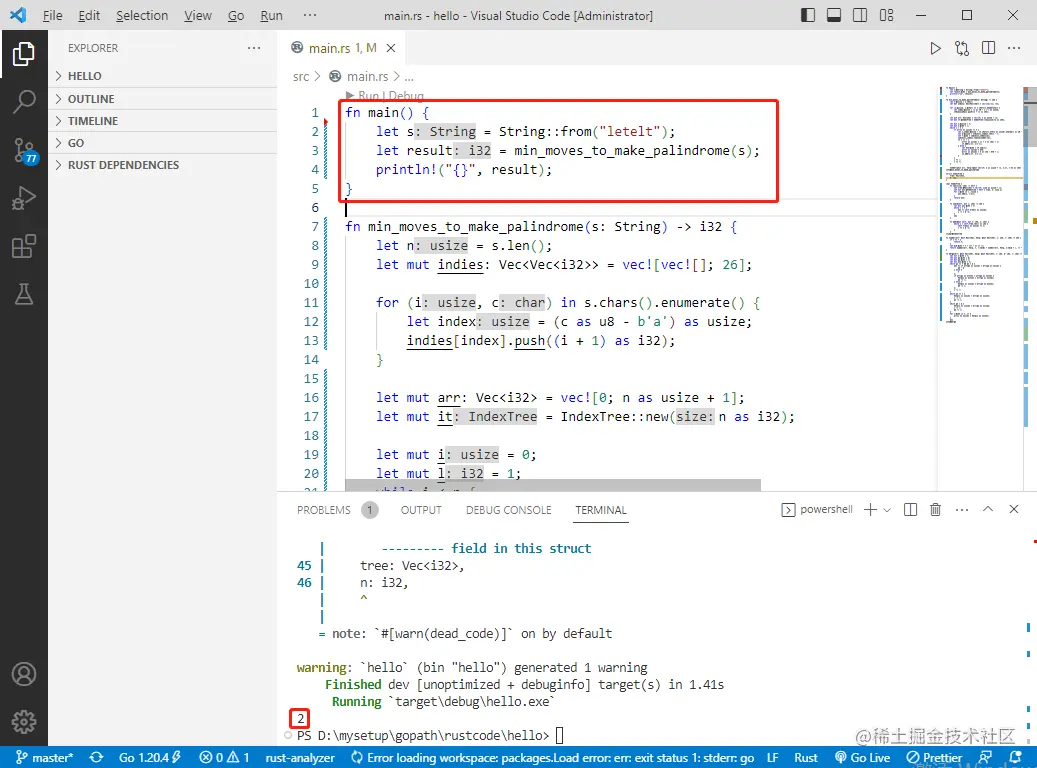Open the File menu
Image resolution: width=1037 pixels, height=768 pixels.
tap(52, 15)
